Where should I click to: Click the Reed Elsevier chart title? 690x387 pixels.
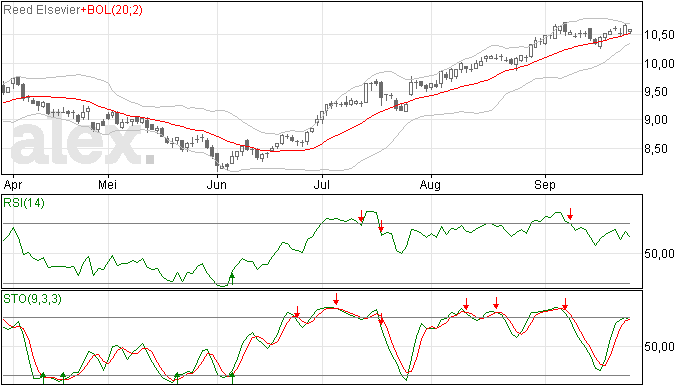coord(41,10)
